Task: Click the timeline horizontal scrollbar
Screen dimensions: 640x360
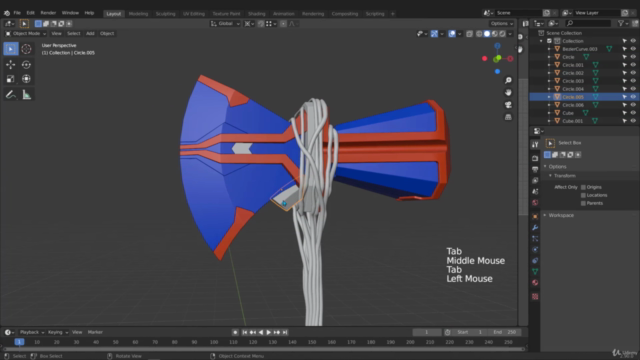Action: click(264, 349)
